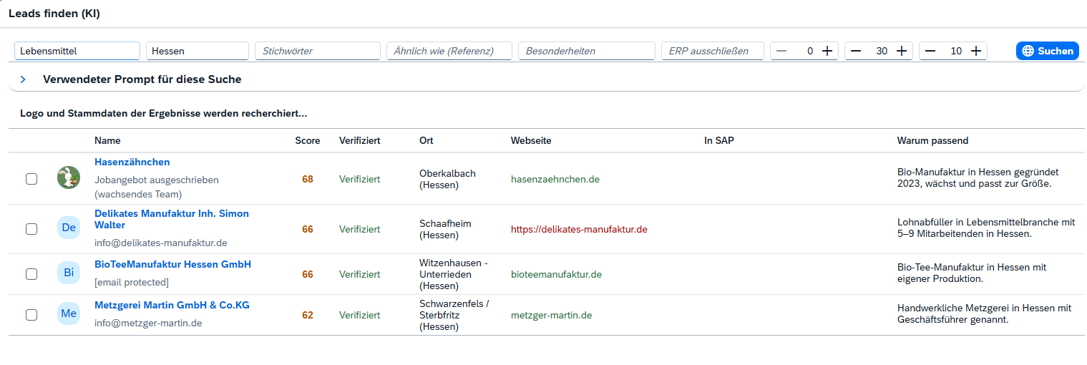1087x365 pixels.
Task: Click info@metzger-martin.de email text
Action: click(x=148, y=322)
